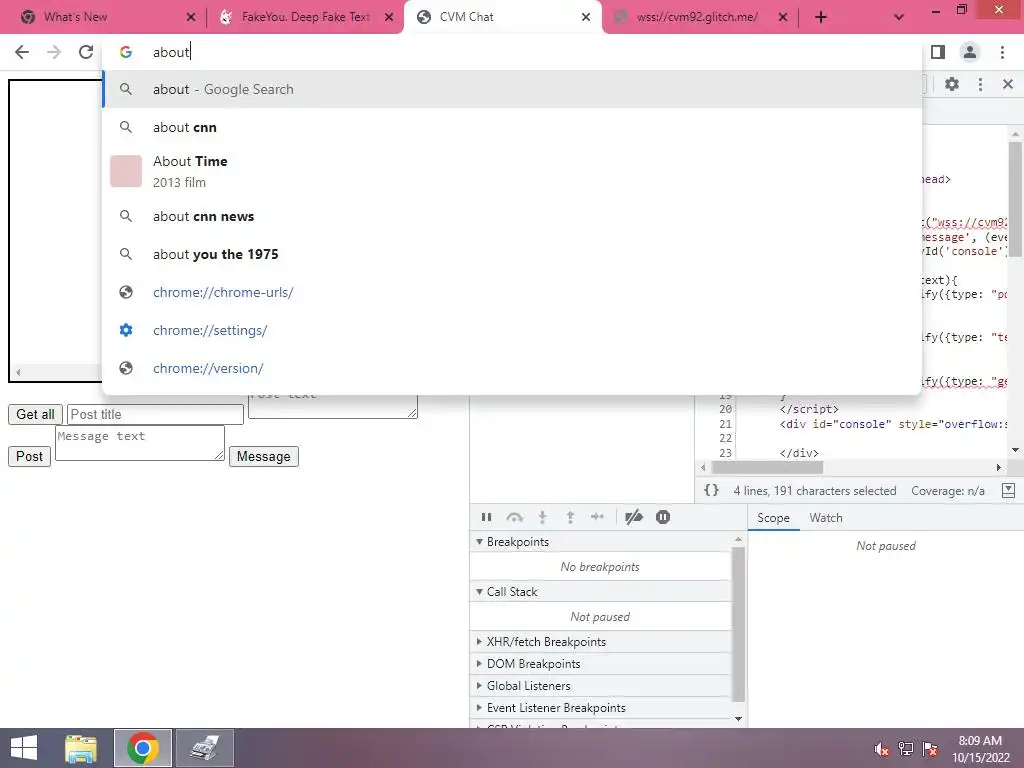The image size is (1024, 768).
Task: Click the source editor vertical scrollbar
Action: coord(1015,199)
